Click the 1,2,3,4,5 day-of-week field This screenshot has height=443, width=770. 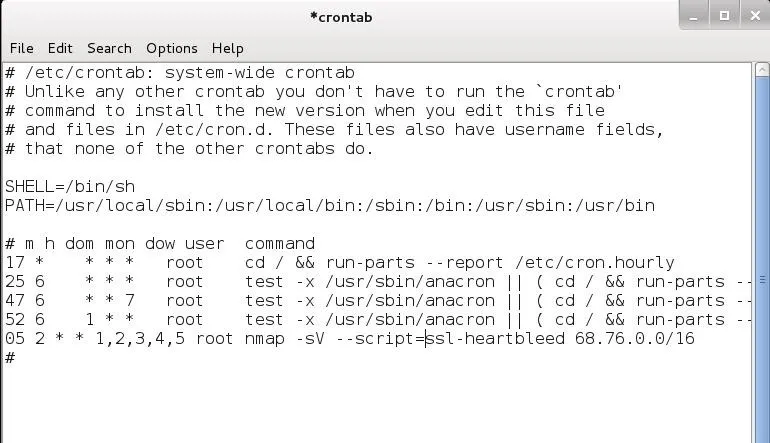(140, 339)
